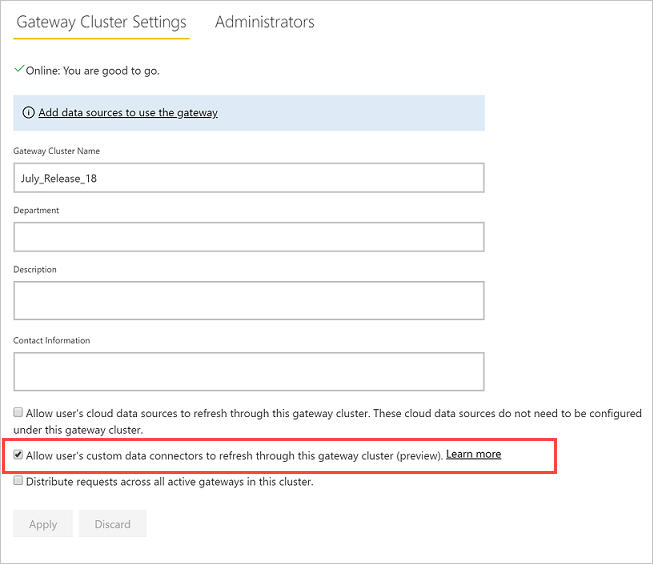The height and width of the screenshot is (564, 653).
Task: Click the Online: You are good to go text
Action: click(x=92, y=71)
